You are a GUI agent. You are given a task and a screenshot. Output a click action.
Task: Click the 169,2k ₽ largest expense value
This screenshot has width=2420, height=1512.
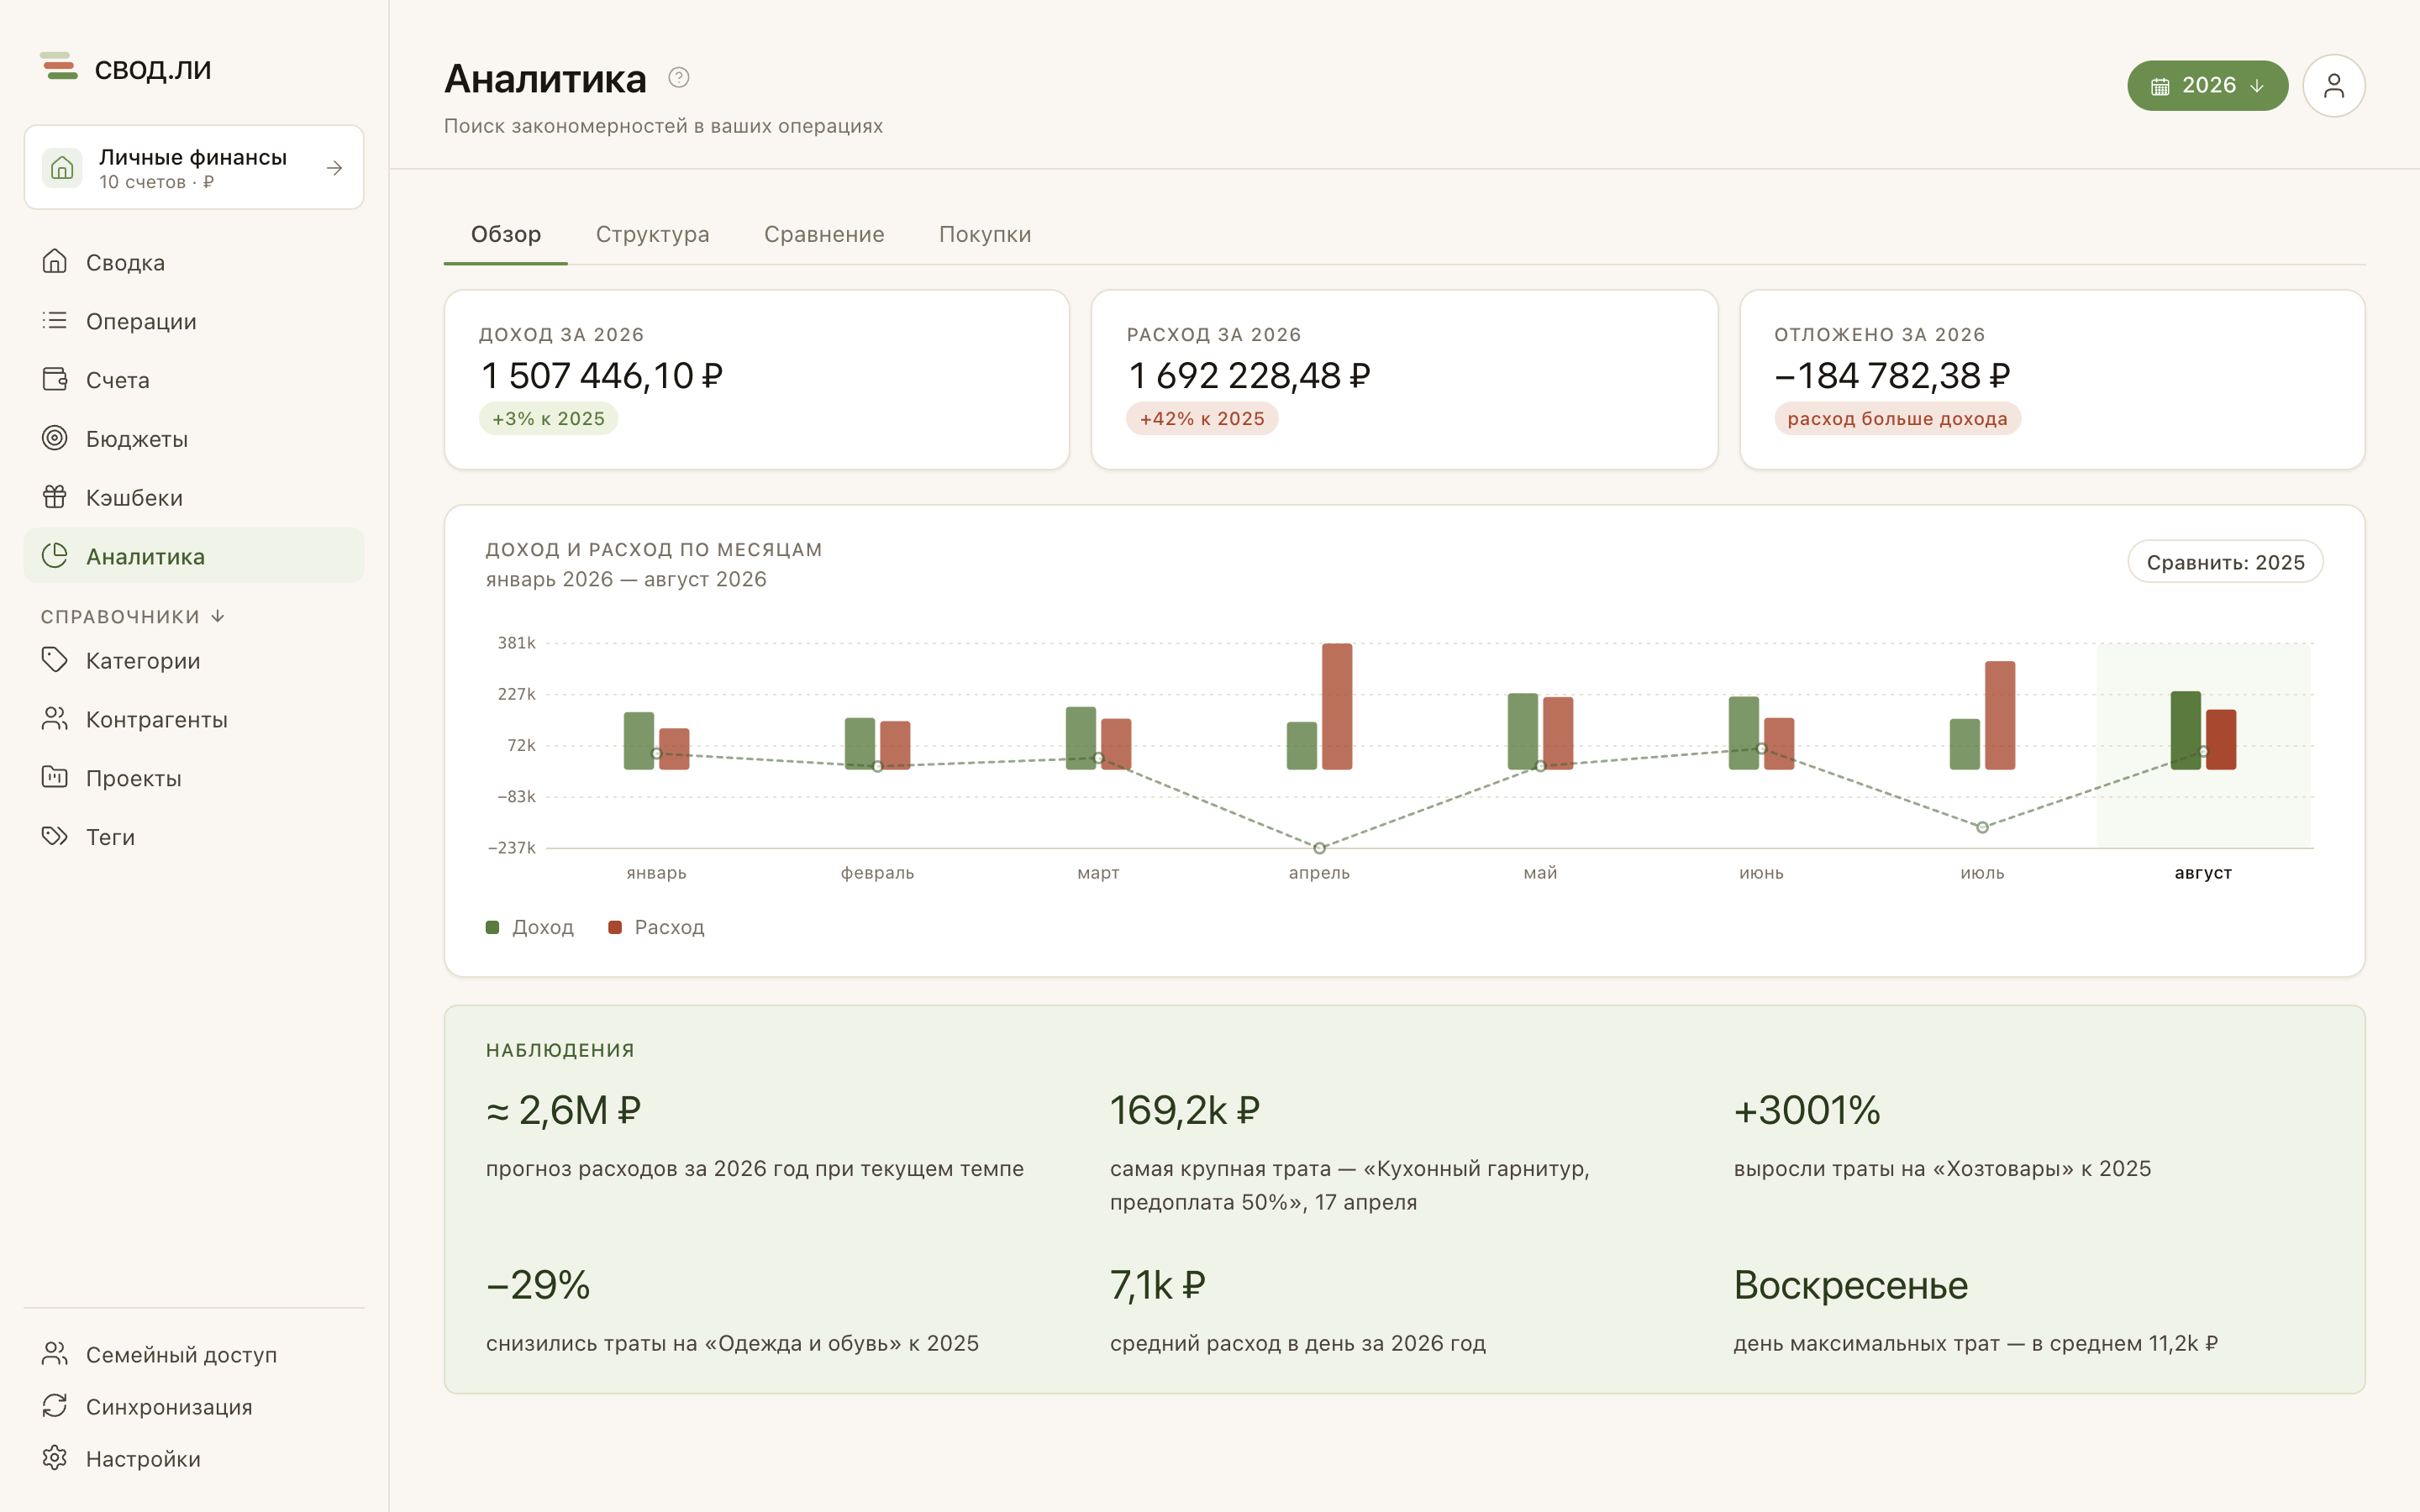tap(1185, 1111)
